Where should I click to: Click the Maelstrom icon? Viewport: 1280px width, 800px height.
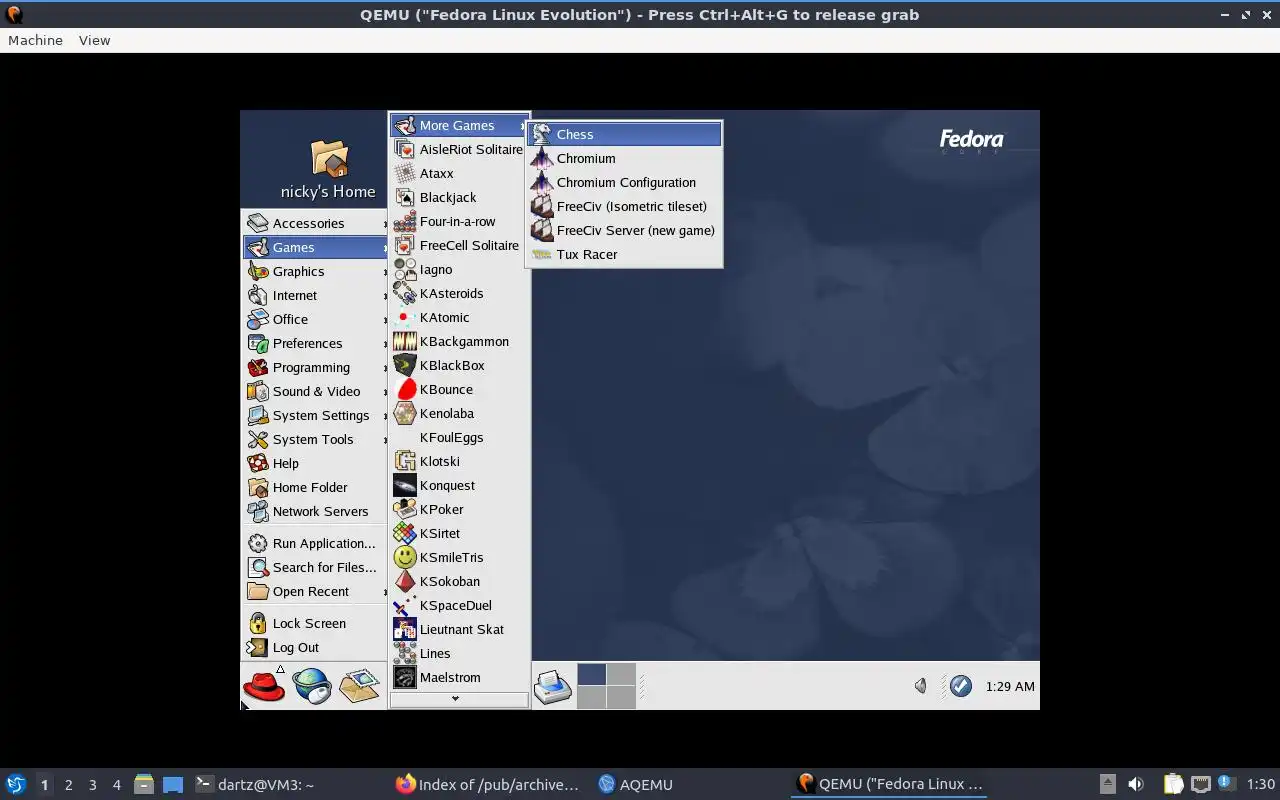click(x=405, y=677)
